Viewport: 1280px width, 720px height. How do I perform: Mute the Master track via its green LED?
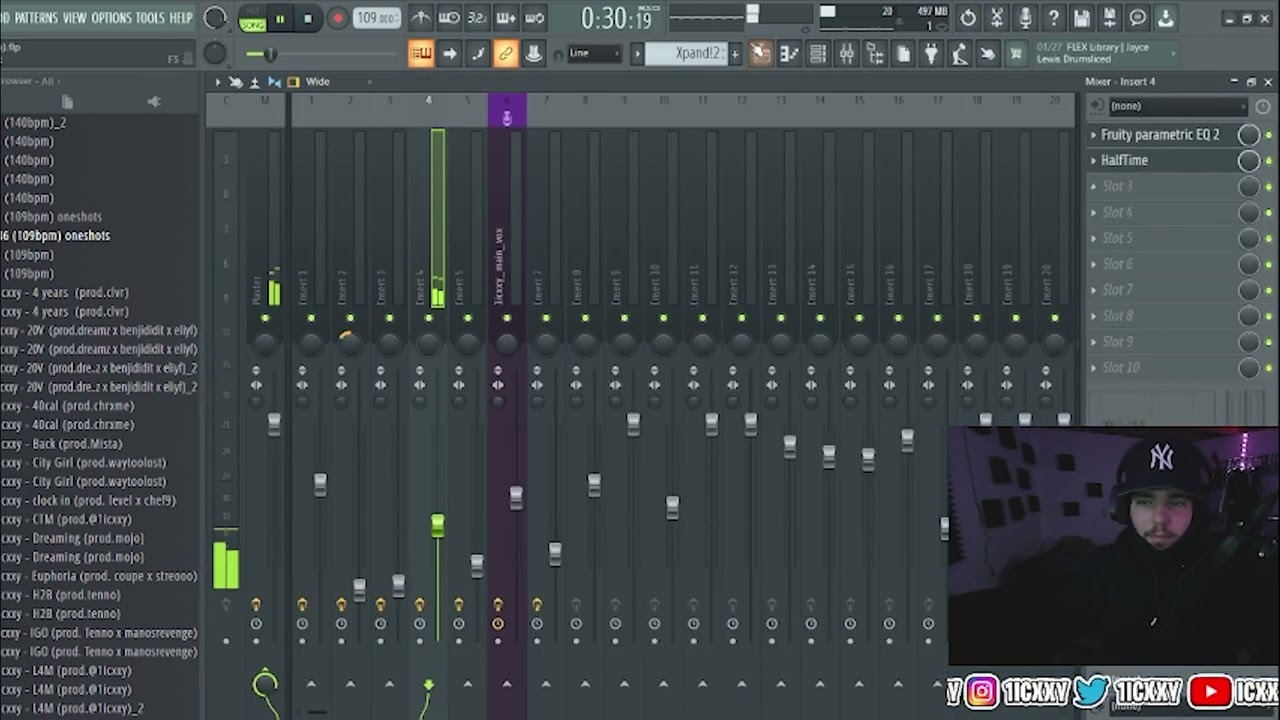(265, 318)
